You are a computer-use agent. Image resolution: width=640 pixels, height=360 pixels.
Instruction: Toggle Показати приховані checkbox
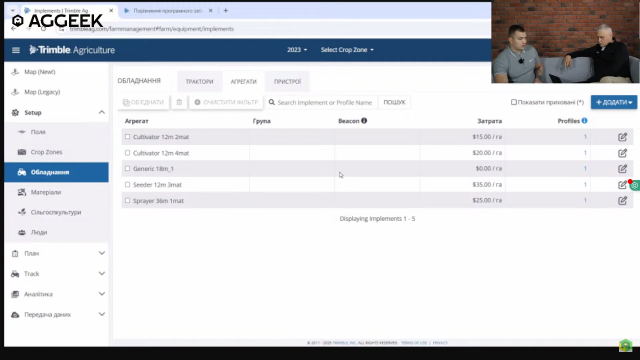pos(514,102)
